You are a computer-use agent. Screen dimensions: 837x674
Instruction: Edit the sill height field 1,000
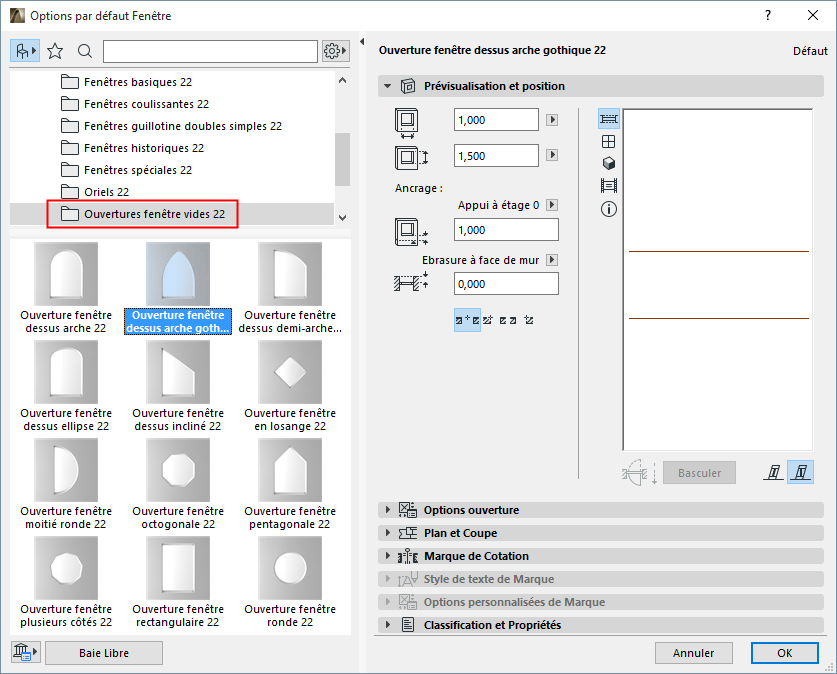pos(506,230)
